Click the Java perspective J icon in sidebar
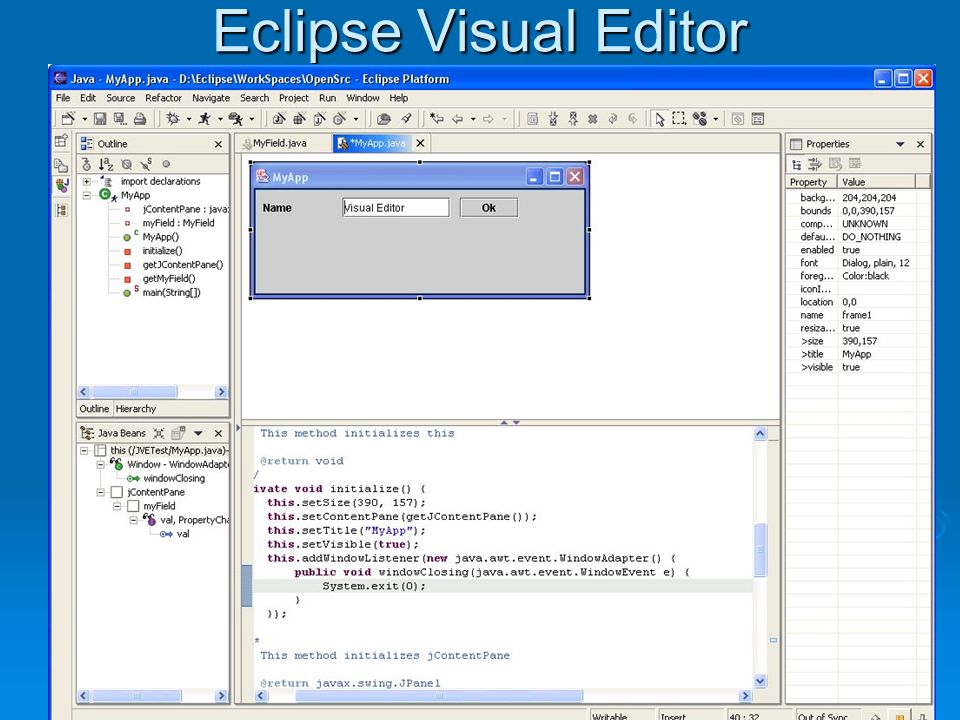This screenshot has width=960, height=720. pos(62,184)
